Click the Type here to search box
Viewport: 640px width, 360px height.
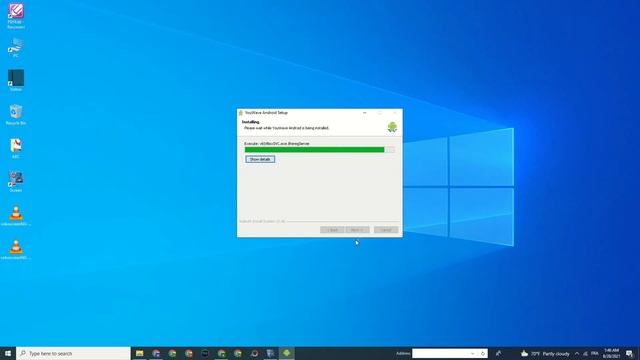[73, 353]
